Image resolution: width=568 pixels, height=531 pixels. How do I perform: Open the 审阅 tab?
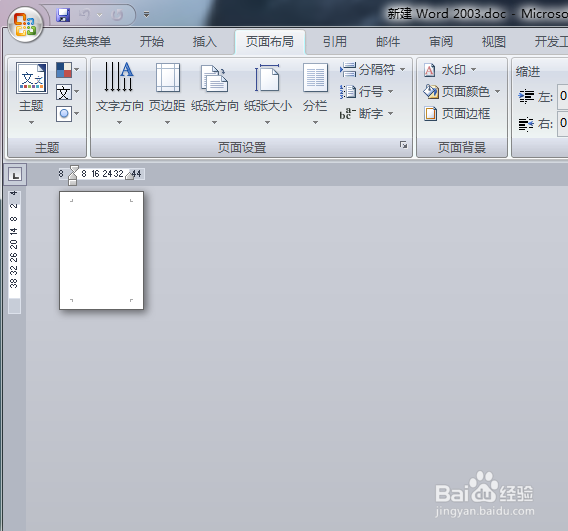point(441,42)
